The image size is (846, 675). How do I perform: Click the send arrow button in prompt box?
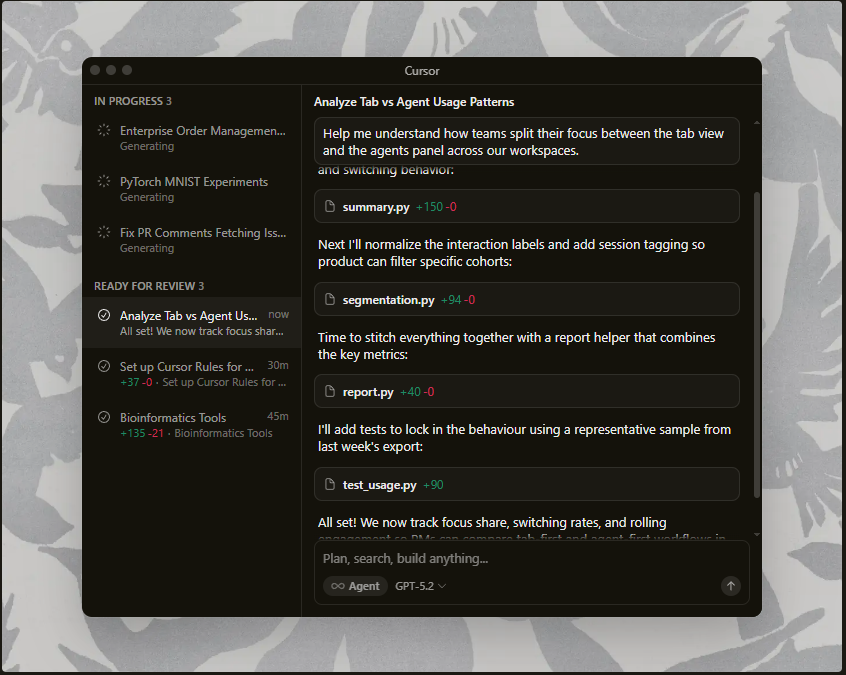731,586
